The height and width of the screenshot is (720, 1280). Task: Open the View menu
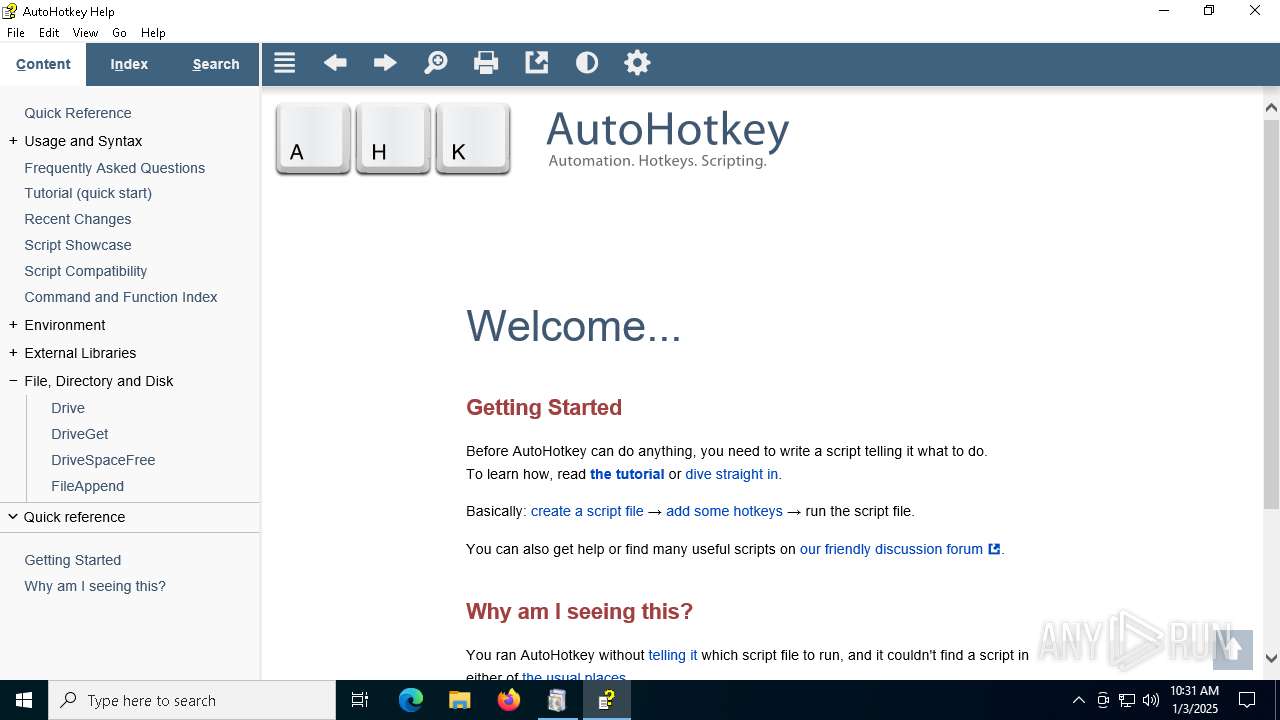click(x=85, y=33)
